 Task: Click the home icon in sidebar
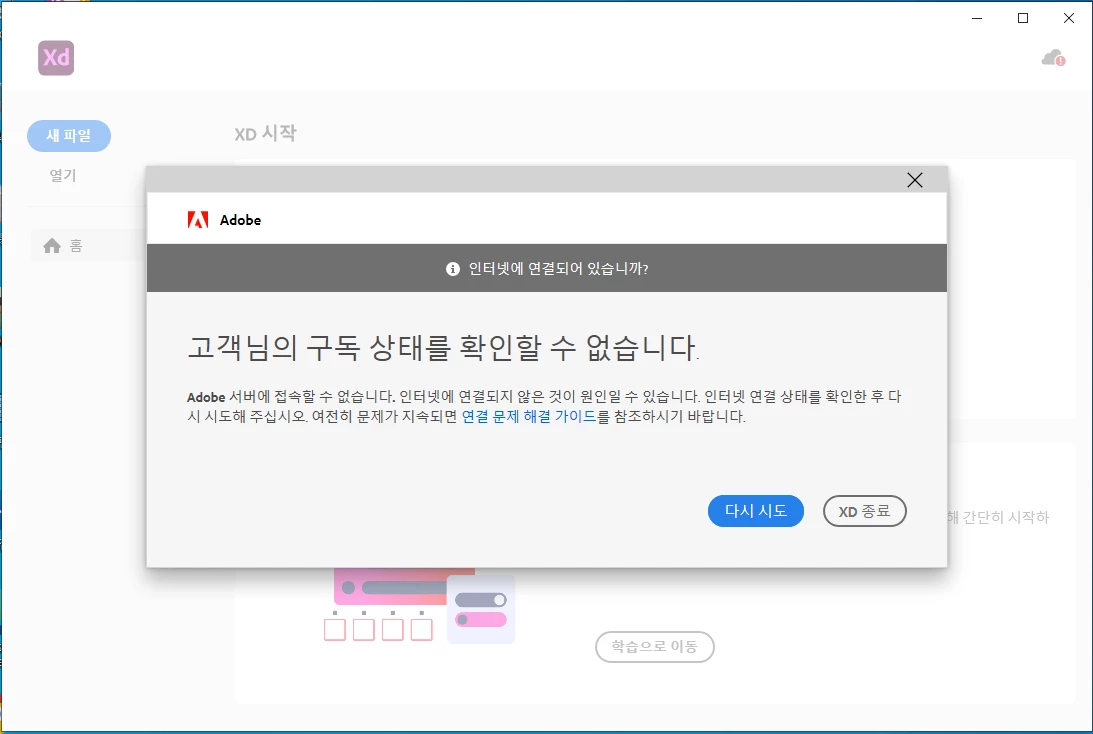point(52,245)
